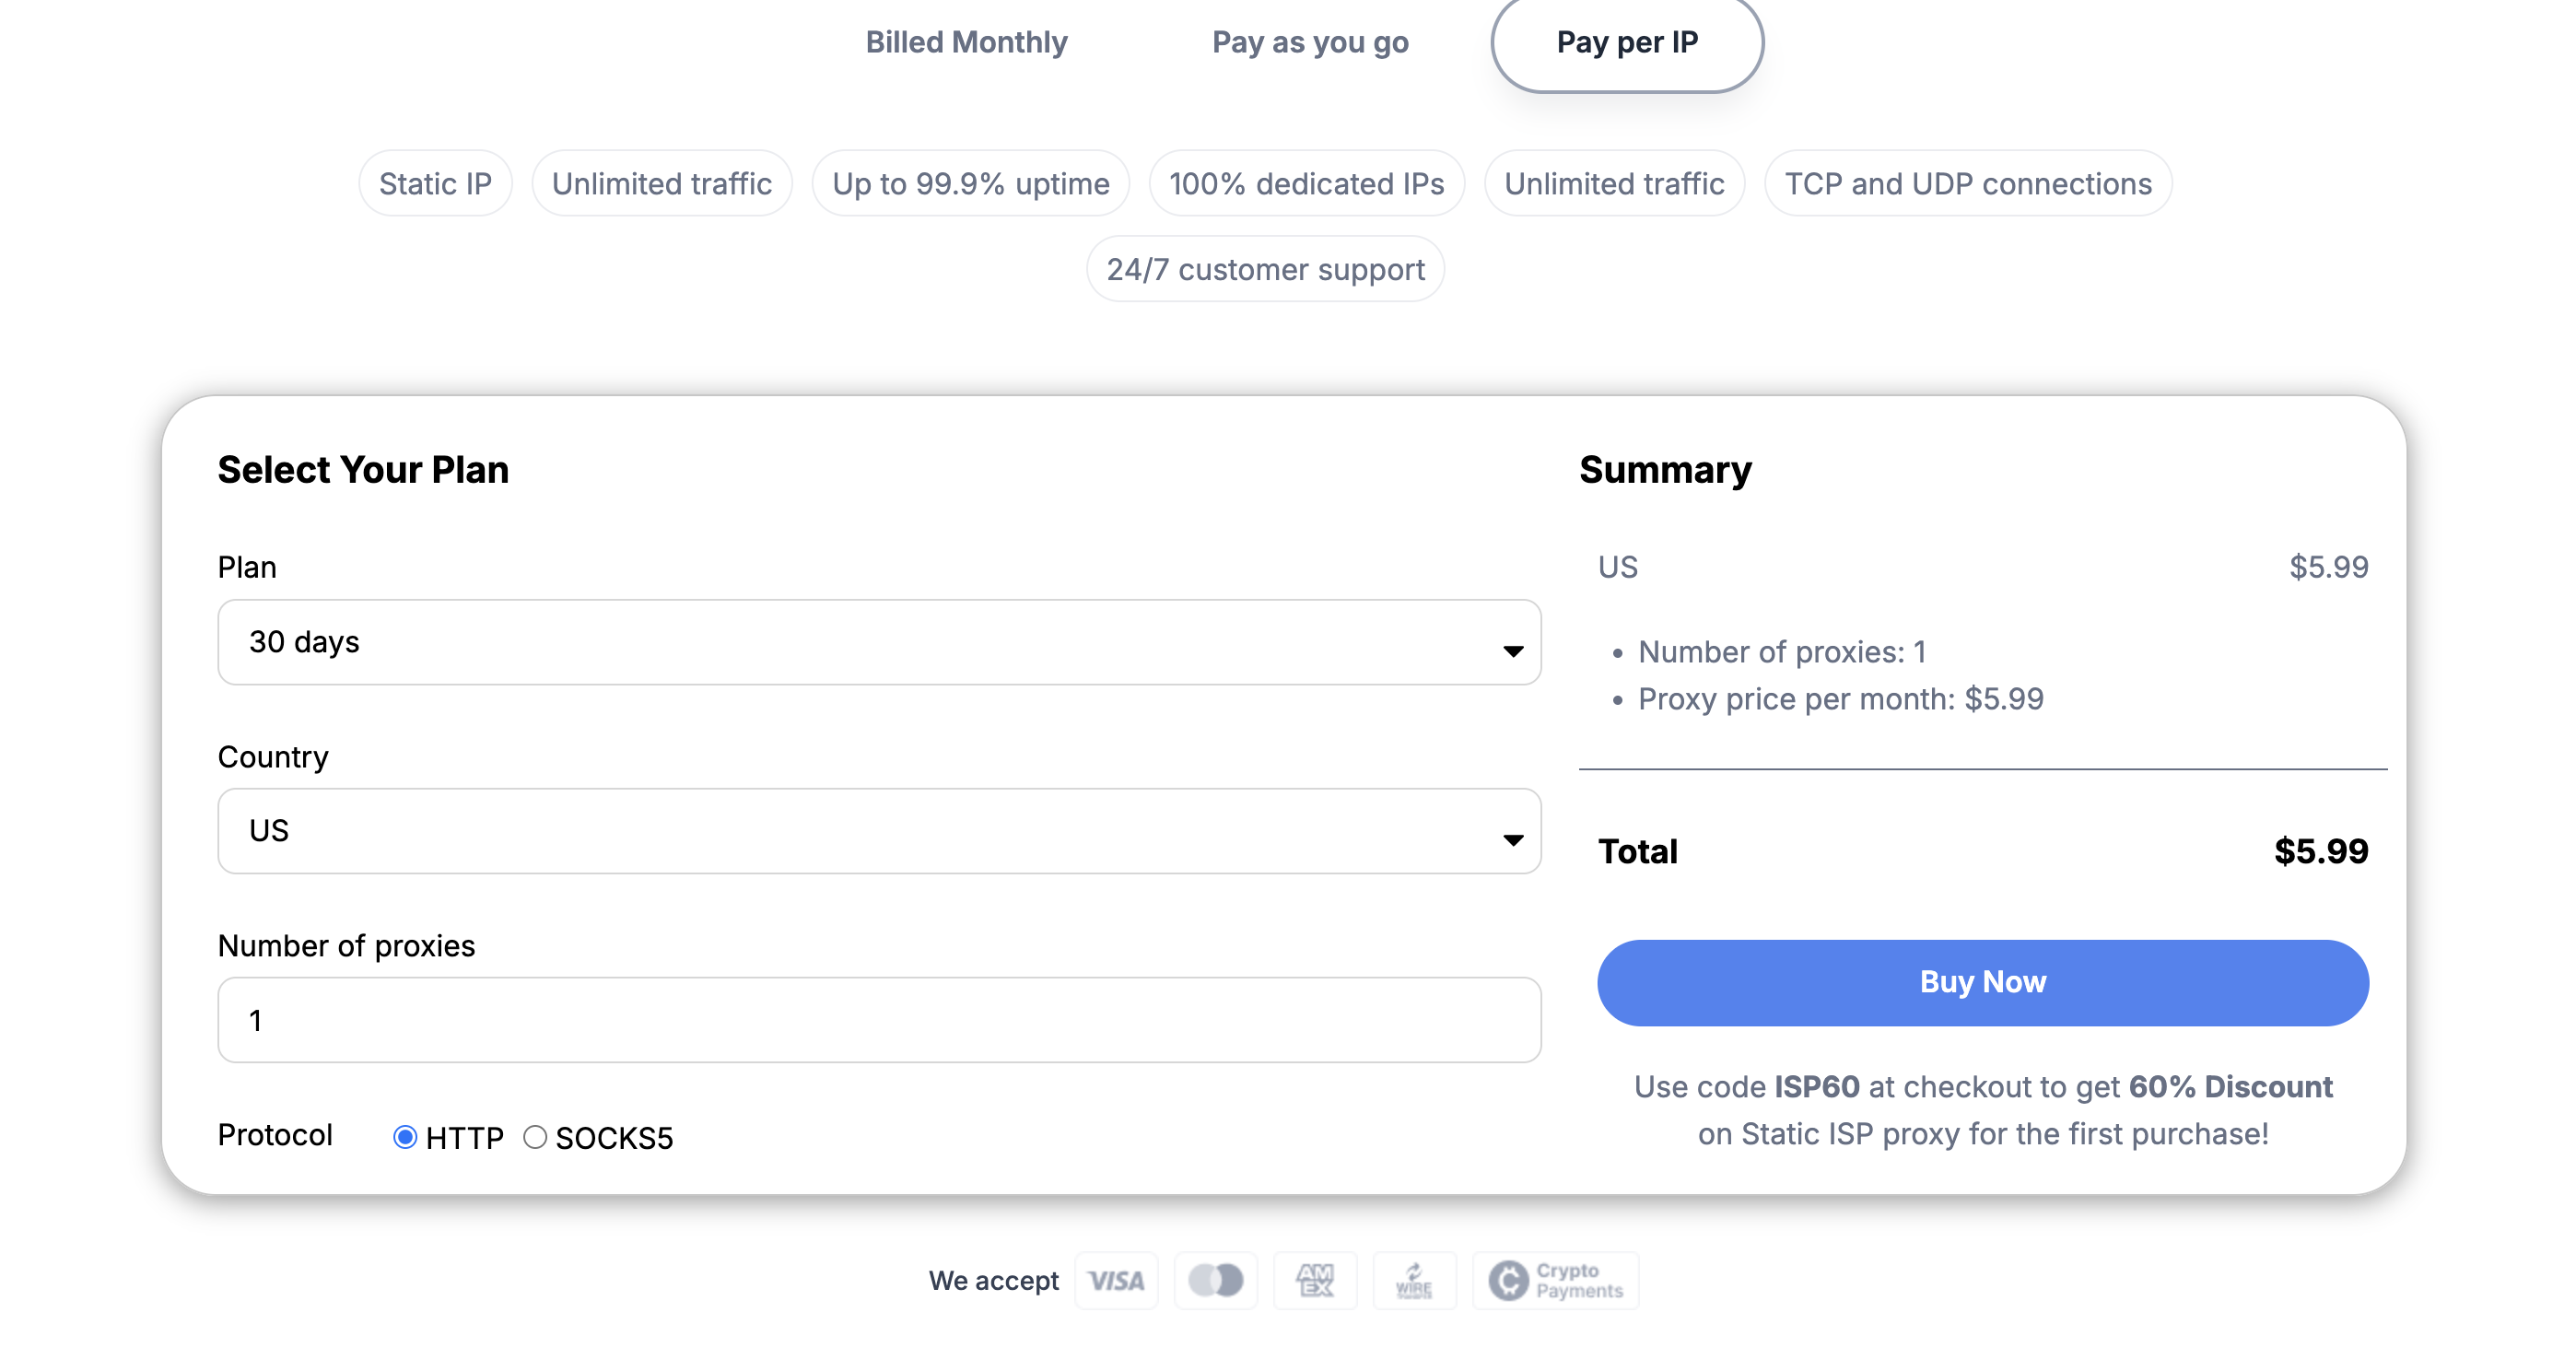Click the 24/7 customer support tag
Viewport: 2576px width, 1371px height.
click(1265, 269)
